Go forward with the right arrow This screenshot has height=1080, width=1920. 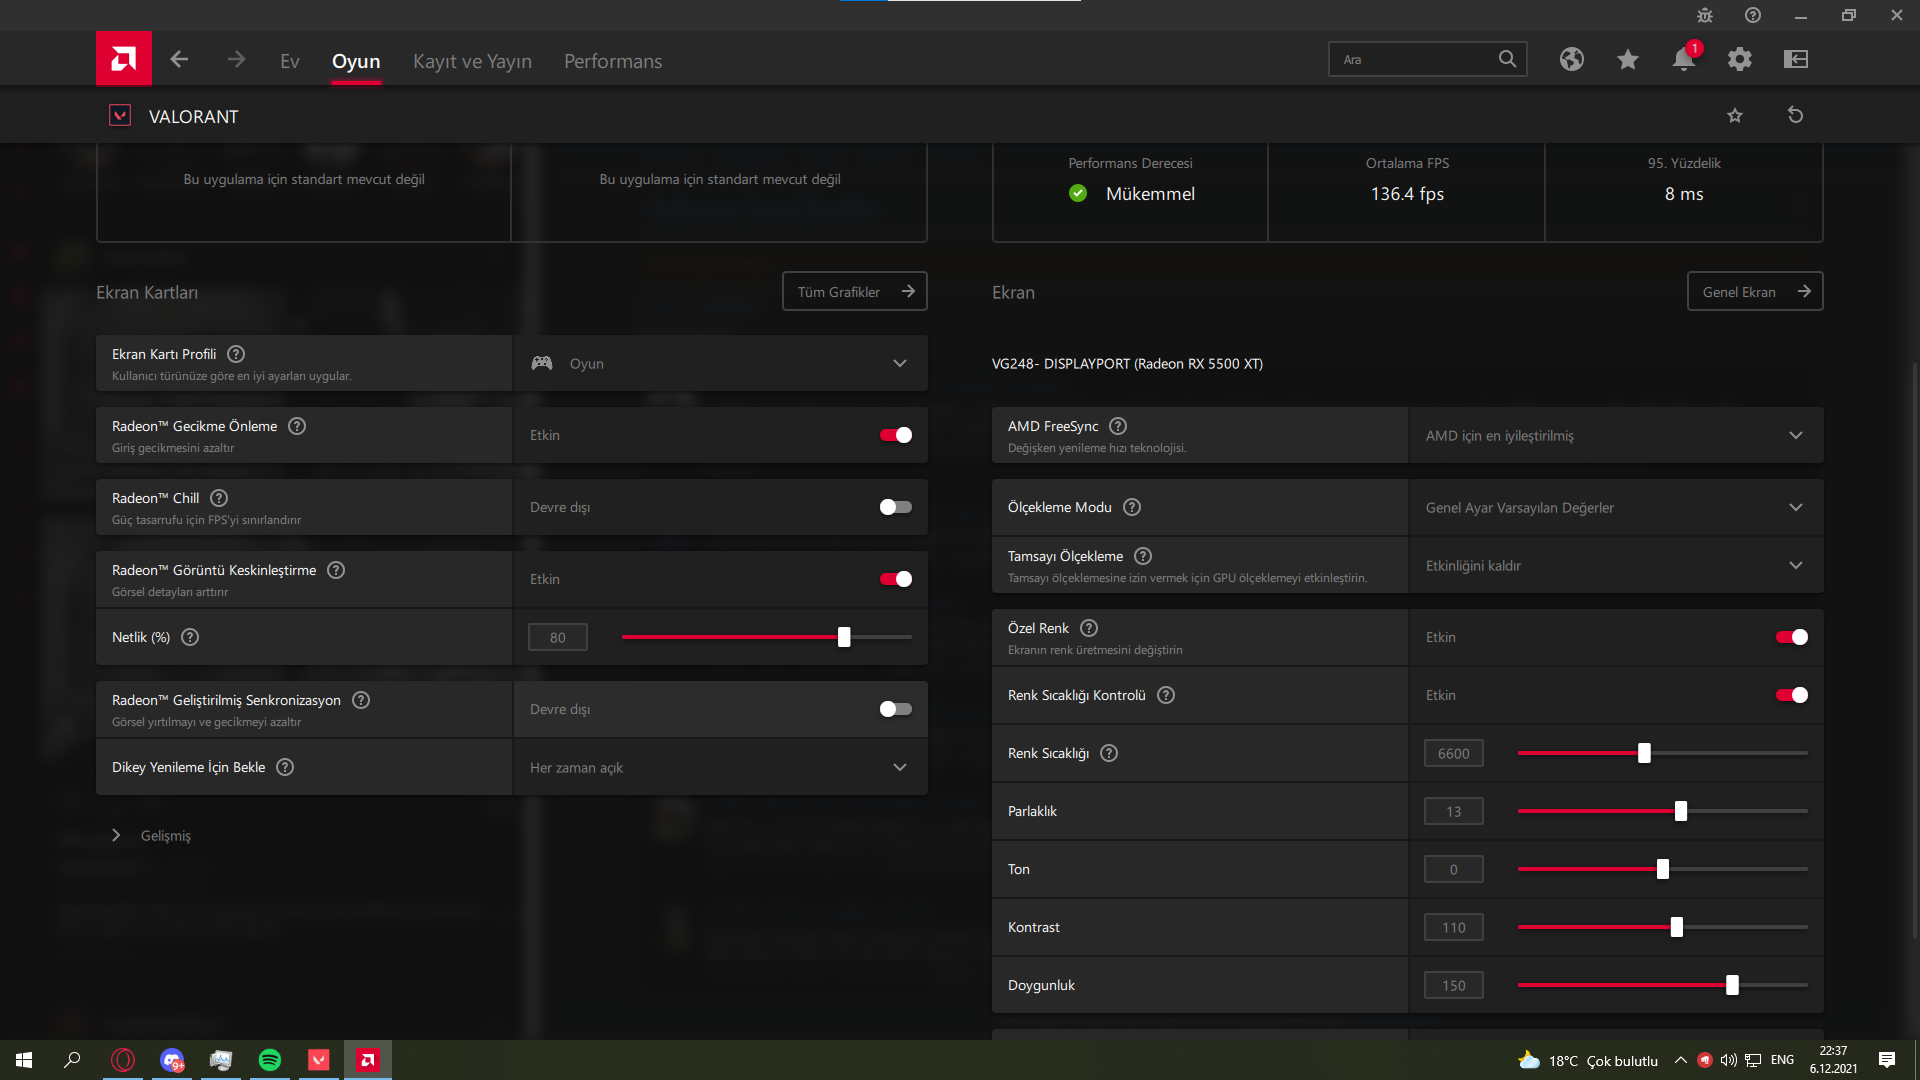(236, 60)
